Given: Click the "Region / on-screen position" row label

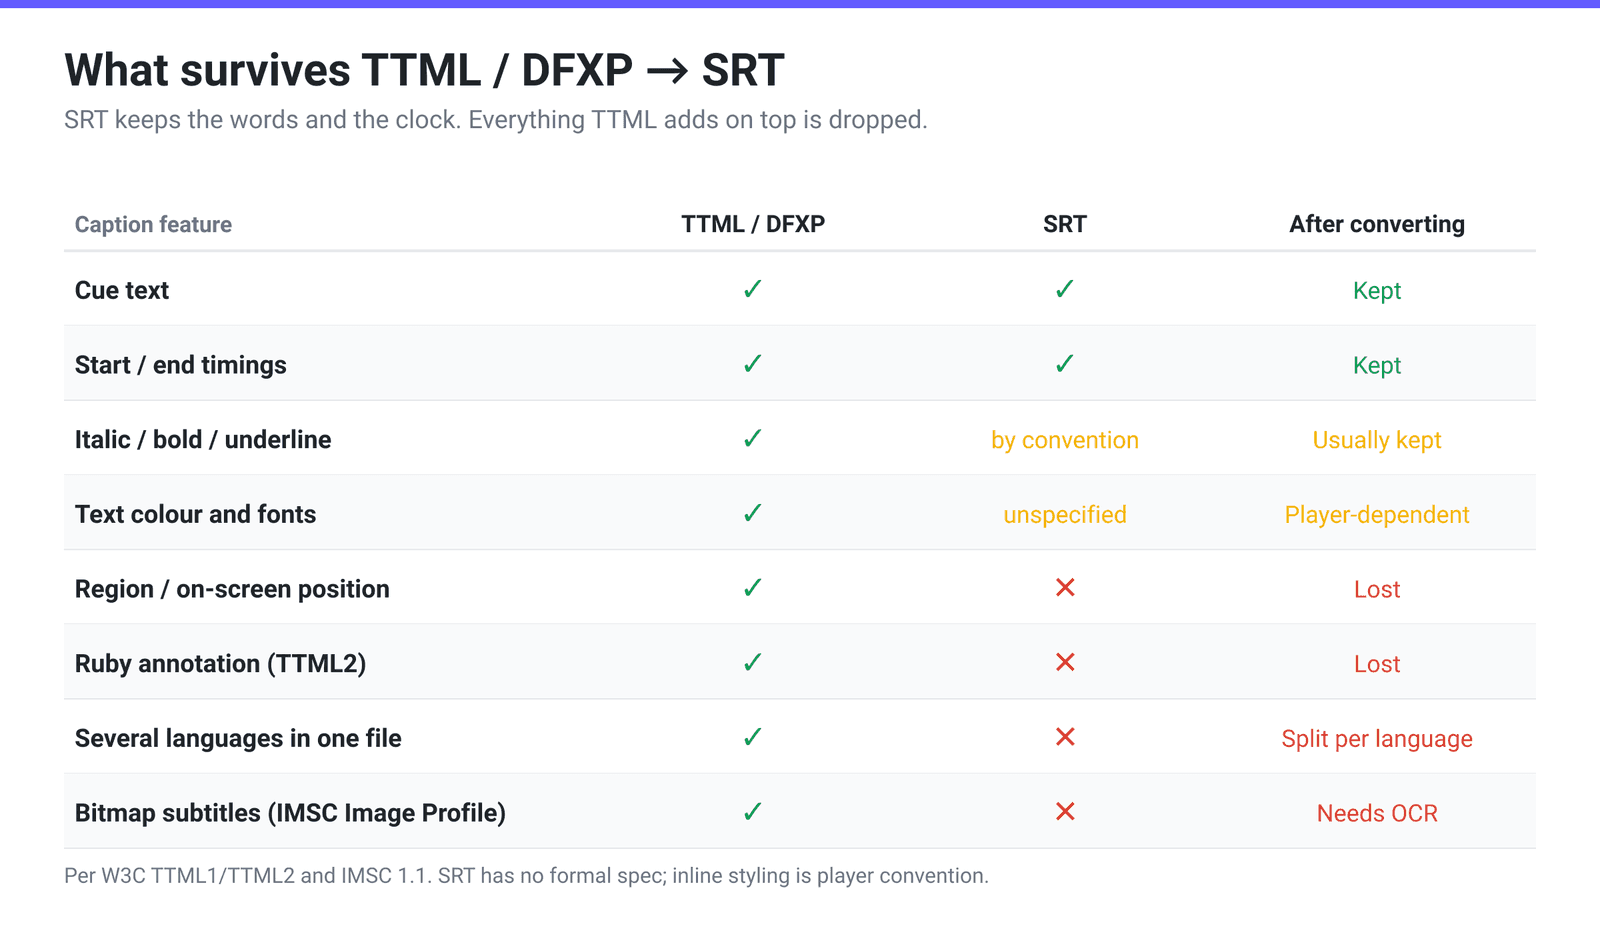Looking at the screenshot, I should coord(232,589).
